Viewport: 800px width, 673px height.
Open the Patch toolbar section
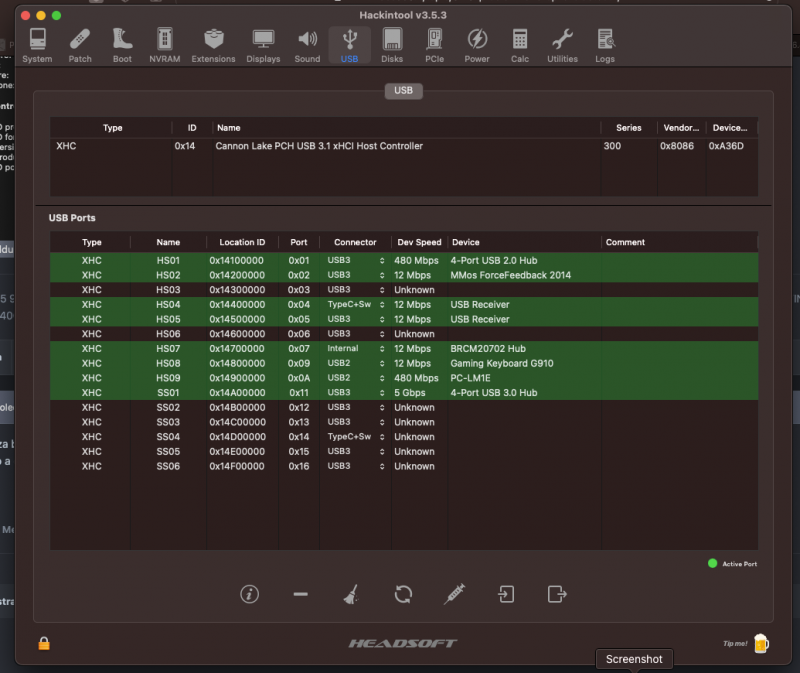point(80,45)
